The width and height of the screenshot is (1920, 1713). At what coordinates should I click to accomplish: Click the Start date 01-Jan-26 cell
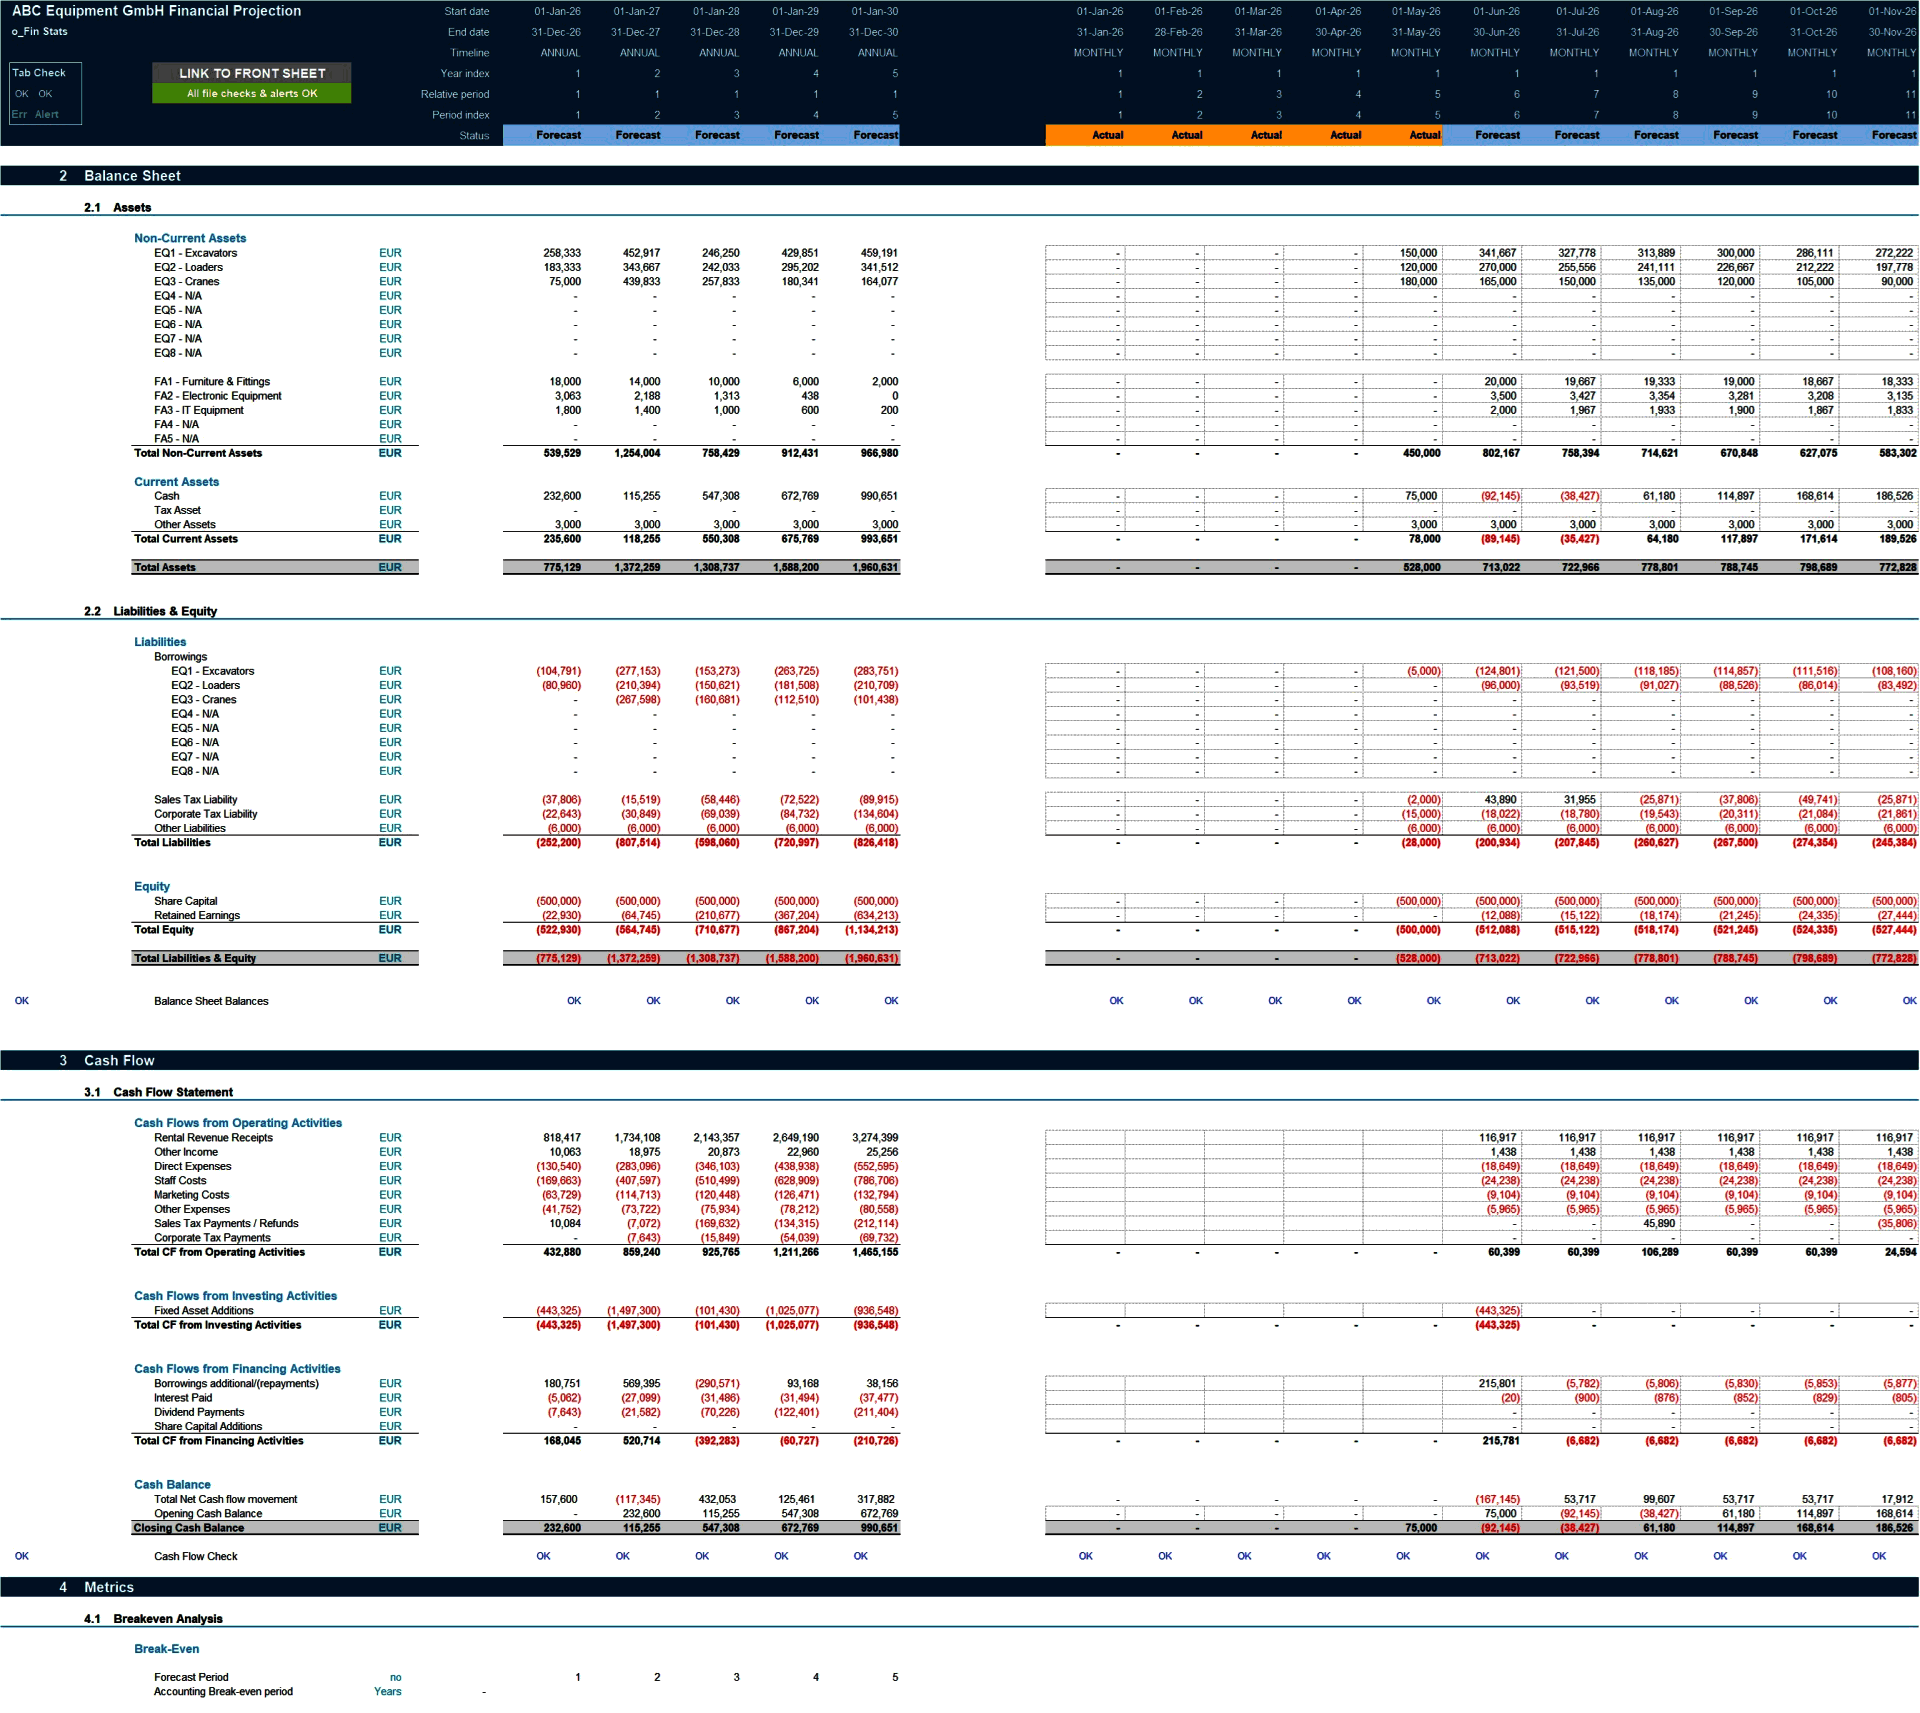coord(556,11)
